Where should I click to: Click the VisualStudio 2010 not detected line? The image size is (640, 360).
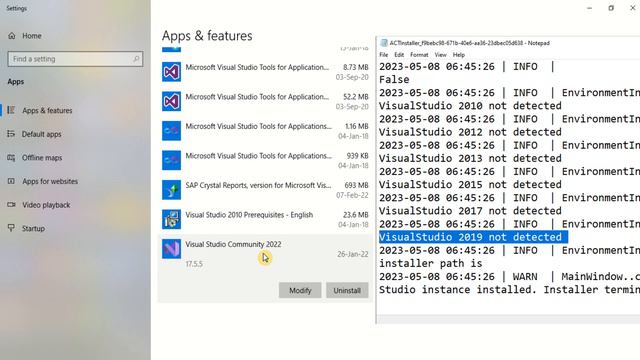[470, 106]
